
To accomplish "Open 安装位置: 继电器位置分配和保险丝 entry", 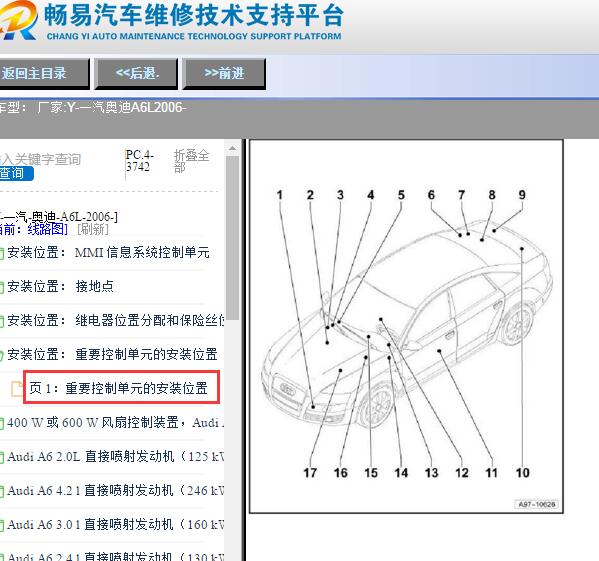I will tap(115, 320).
